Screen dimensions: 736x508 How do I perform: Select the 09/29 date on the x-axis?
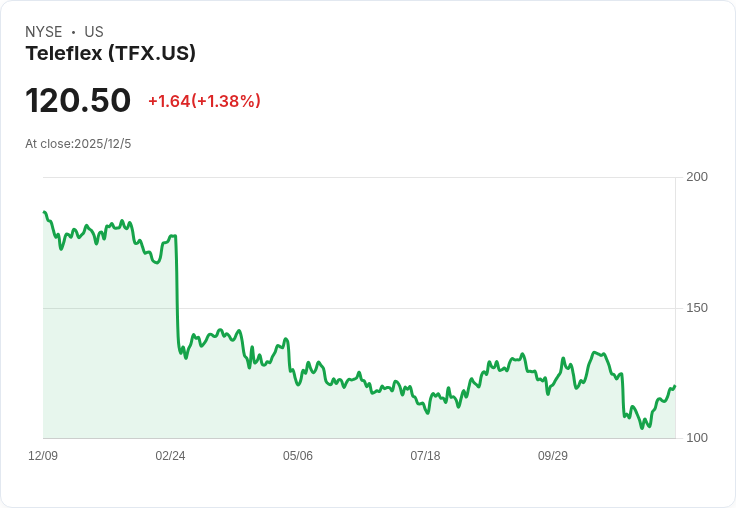[553, 456]
